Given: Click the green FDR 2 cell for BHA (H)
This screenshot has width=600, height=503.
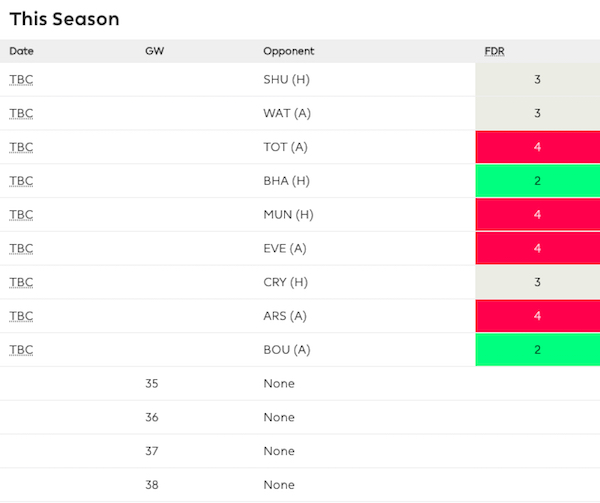Looking at the screenshot, I should click(x=537, y=181).
